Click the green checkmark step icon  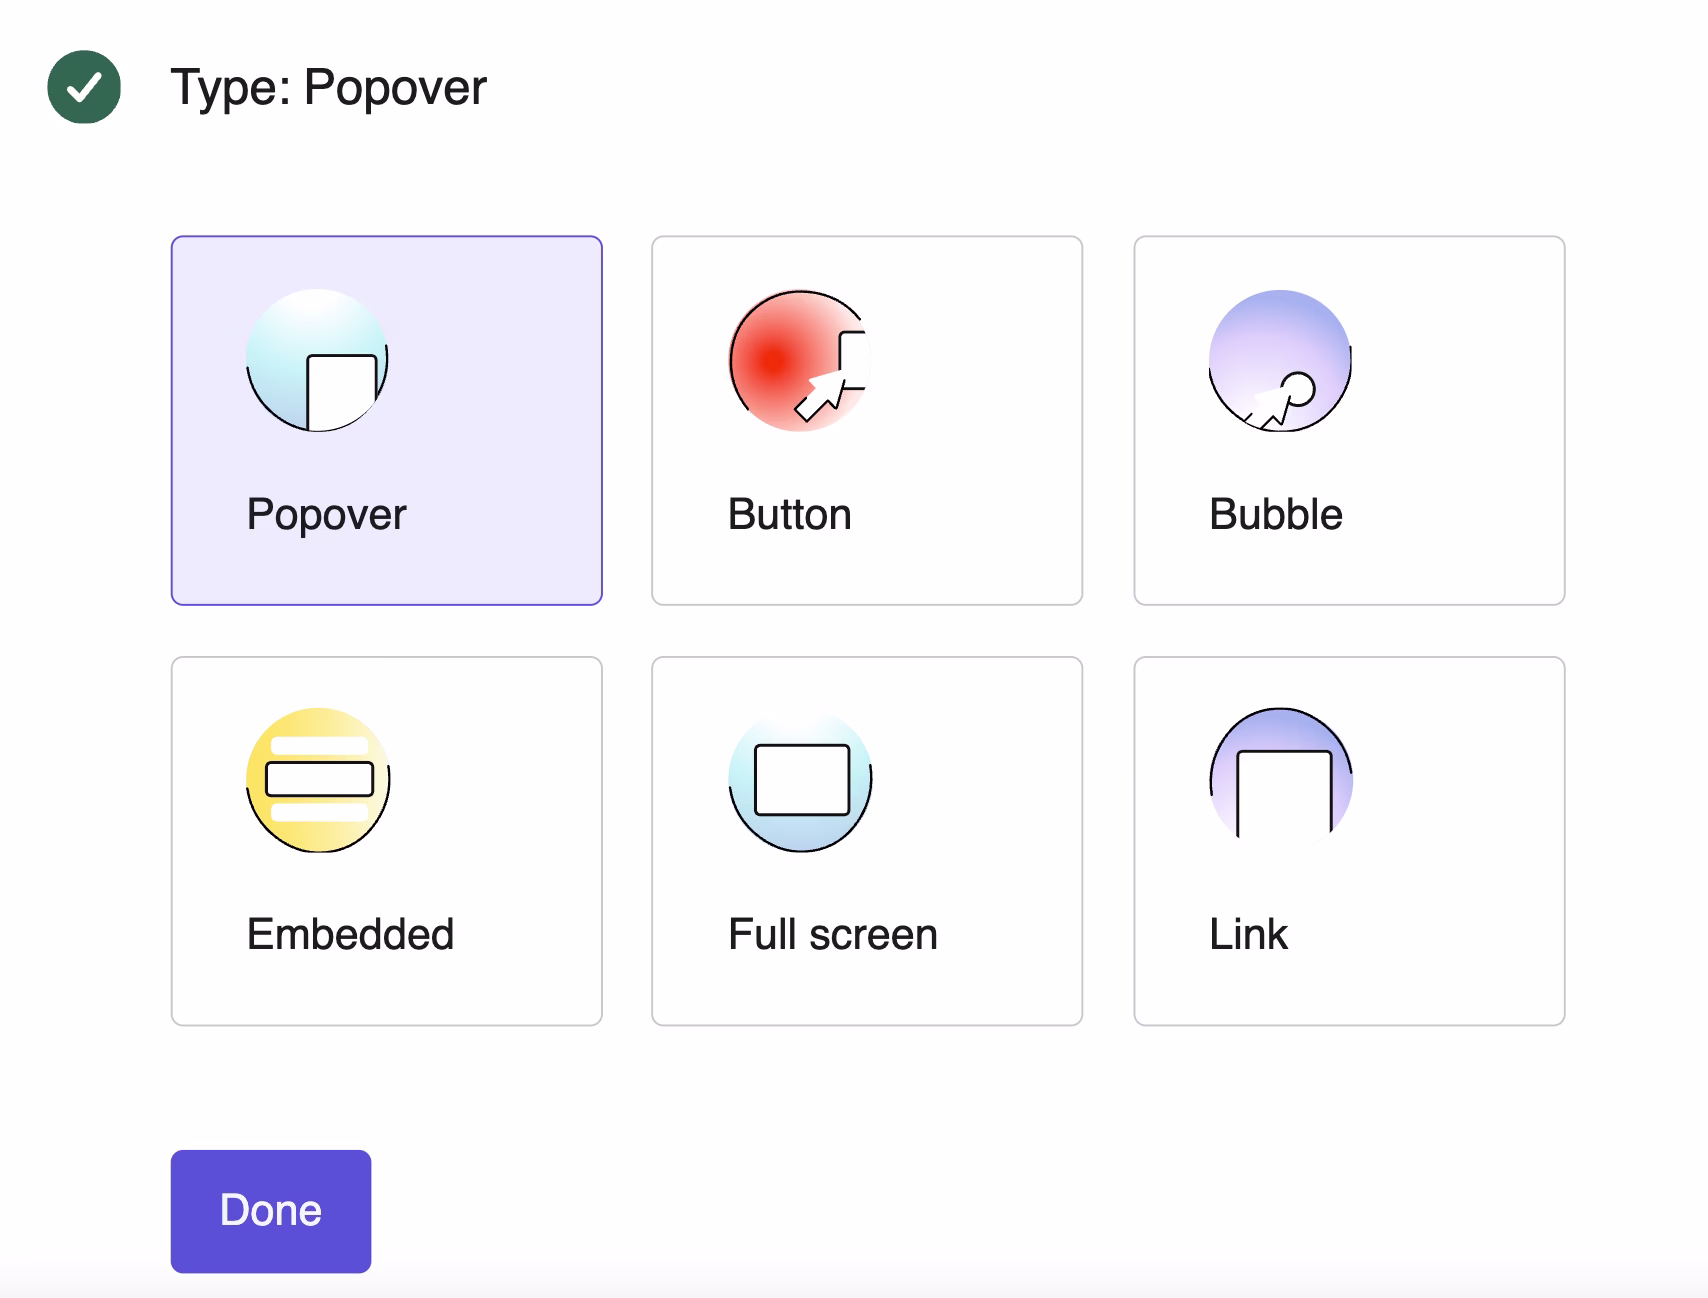(84, 87)
